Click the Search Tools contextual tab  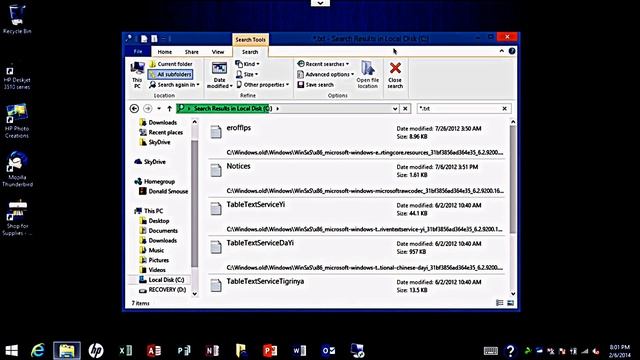[x=250, y=40]
